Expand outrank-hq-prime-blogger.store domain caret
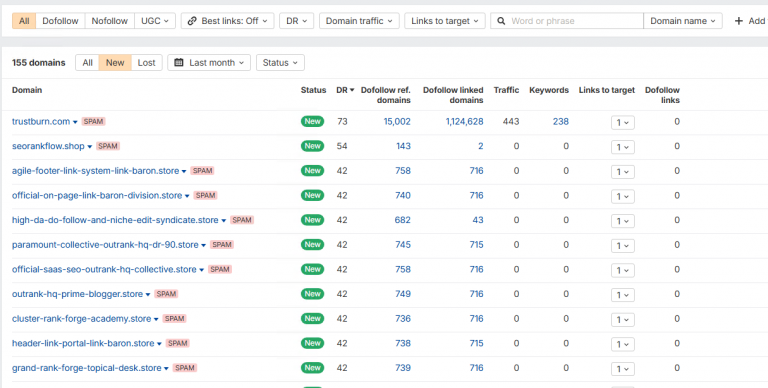This screenshot has width=768, height=388. [147, 294]
